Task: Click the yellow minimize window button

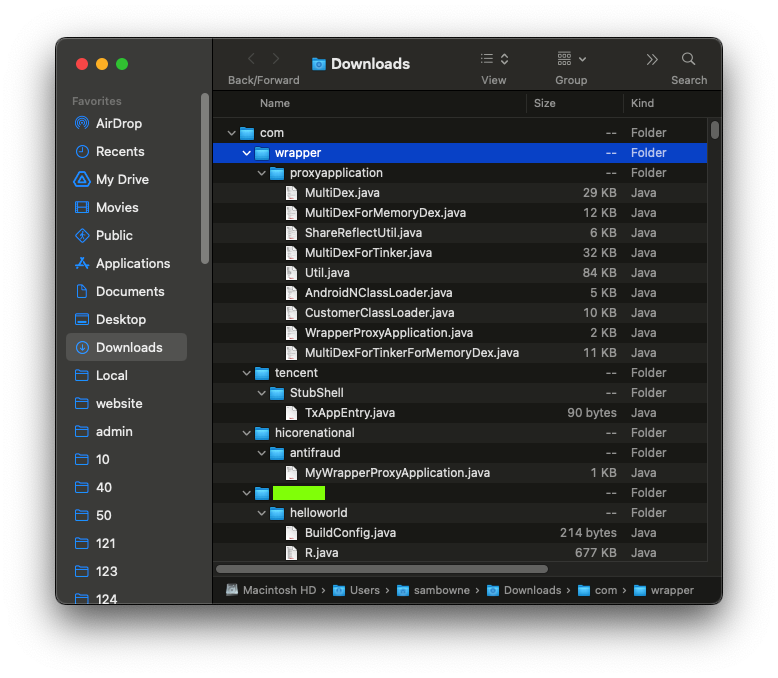Action: 102,64
